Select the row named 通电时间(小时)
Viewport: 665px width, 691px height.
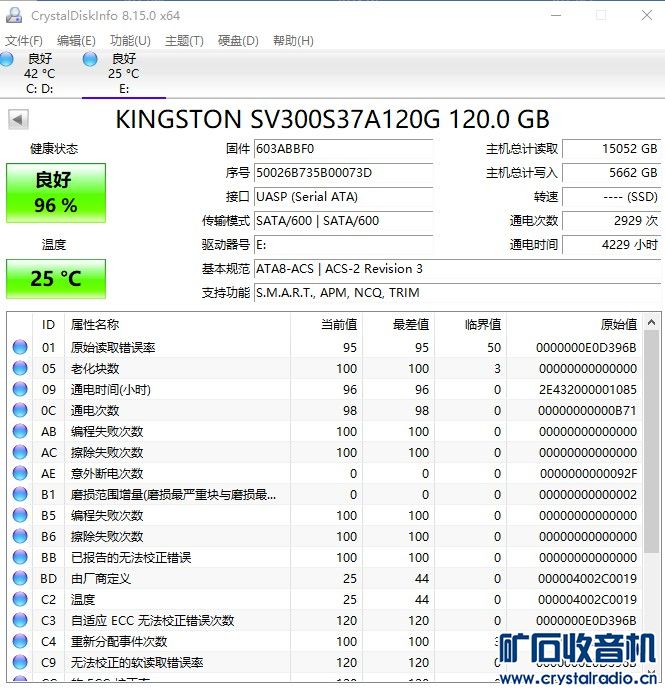(x=325, y=389)
